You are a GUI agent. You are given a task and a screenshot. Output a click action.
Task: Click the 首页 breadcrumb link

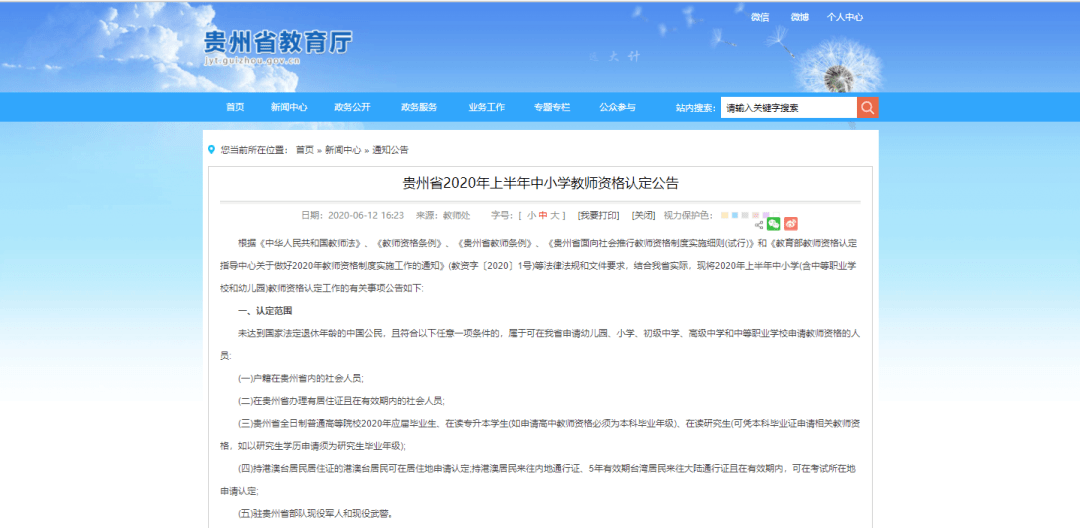[x=305, y=150]
